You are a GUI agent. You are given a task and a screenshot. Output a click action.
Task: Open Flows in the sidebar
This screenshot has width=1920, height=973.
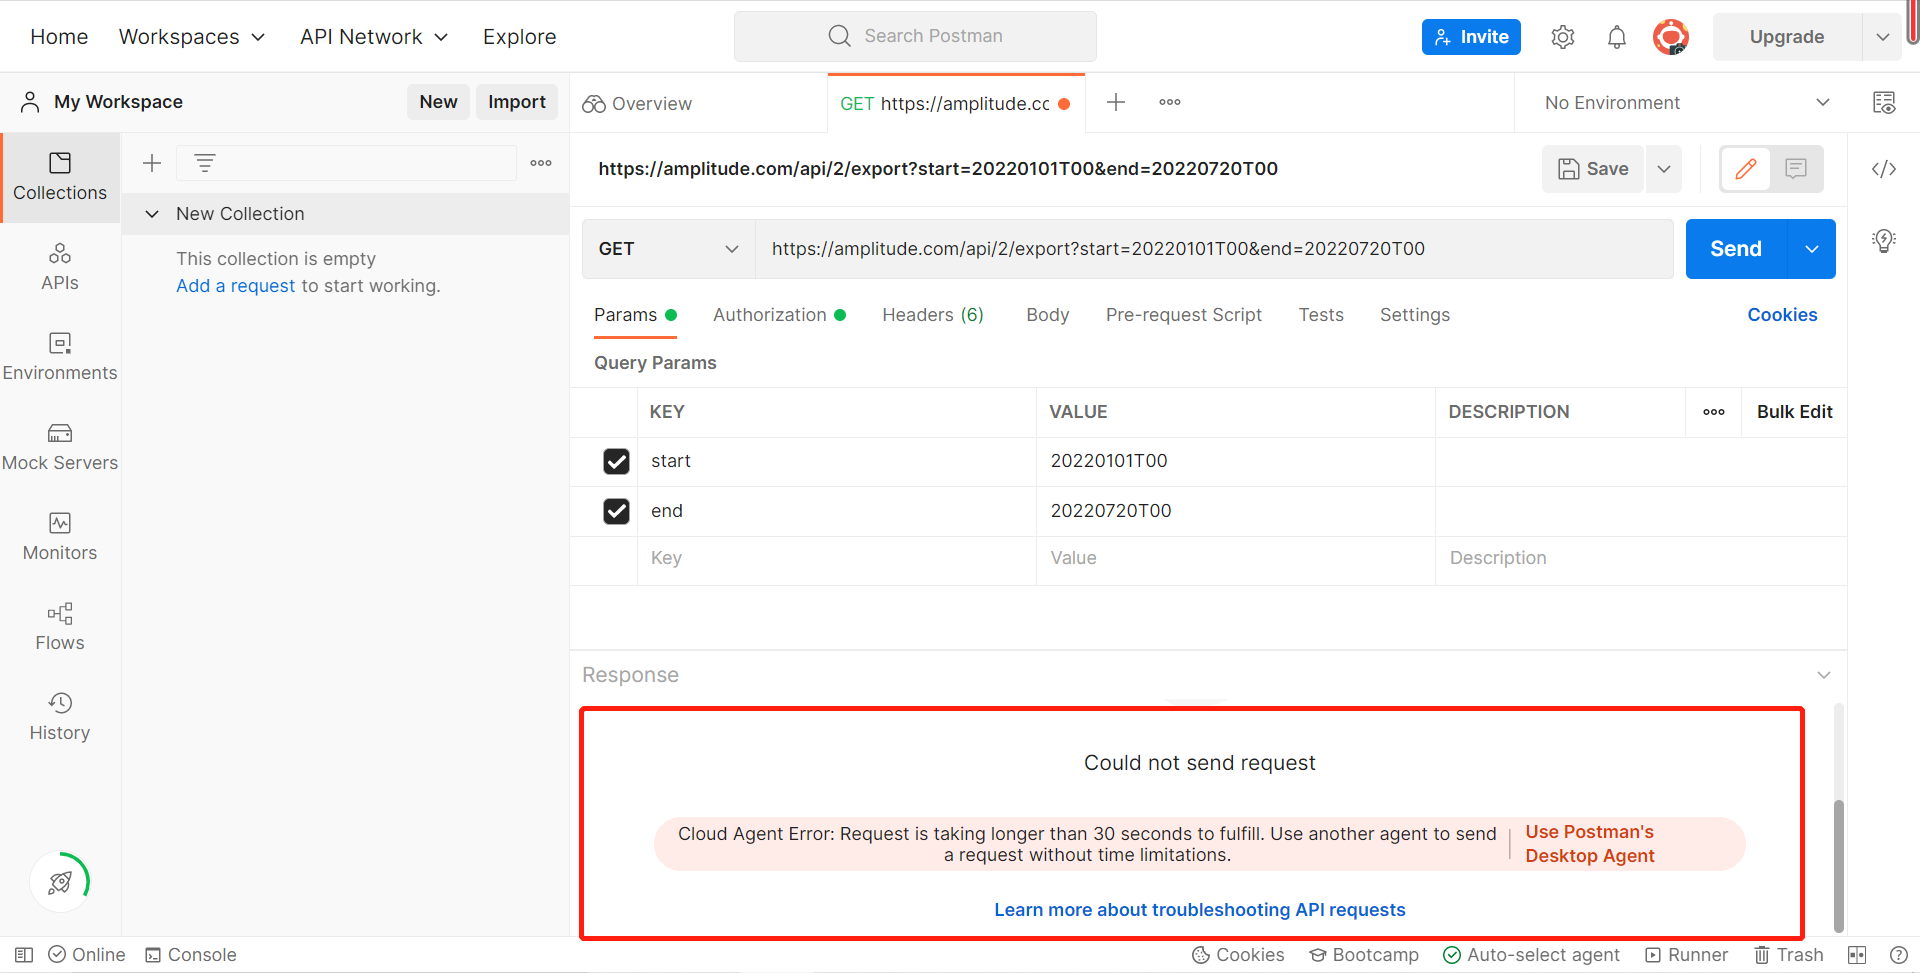[x=60, y=627]
